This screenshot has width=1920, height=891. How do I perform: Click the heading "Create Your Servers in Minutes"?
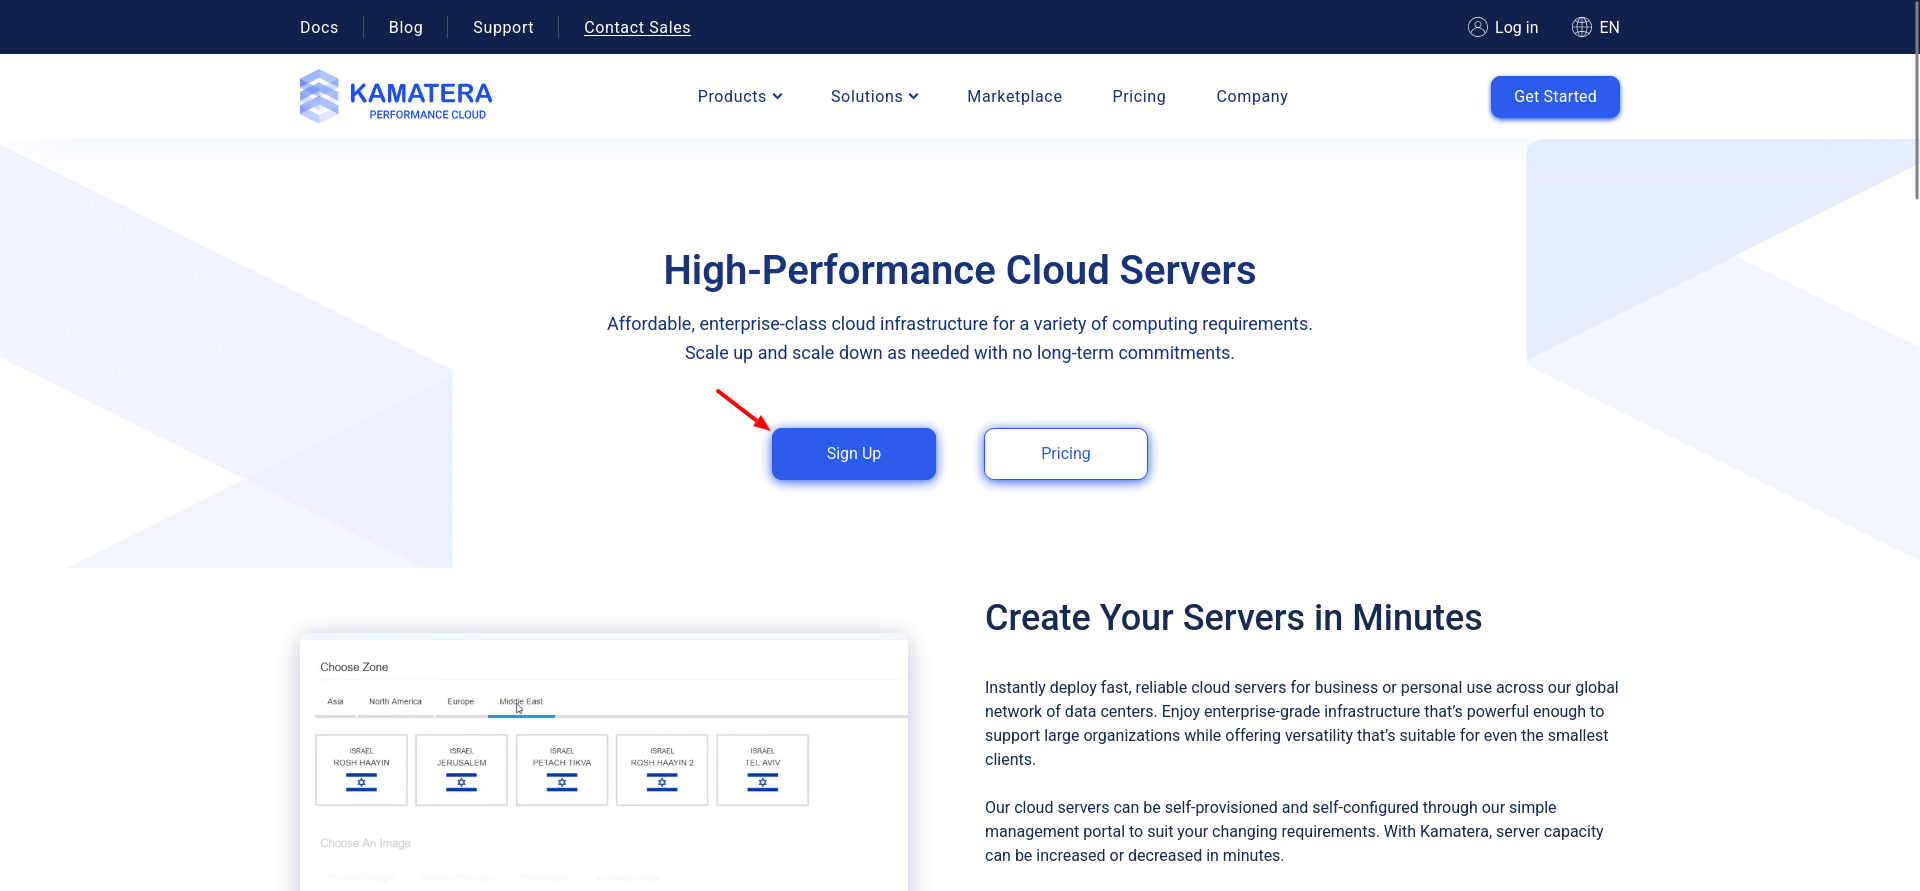[x=1233, y=618]
